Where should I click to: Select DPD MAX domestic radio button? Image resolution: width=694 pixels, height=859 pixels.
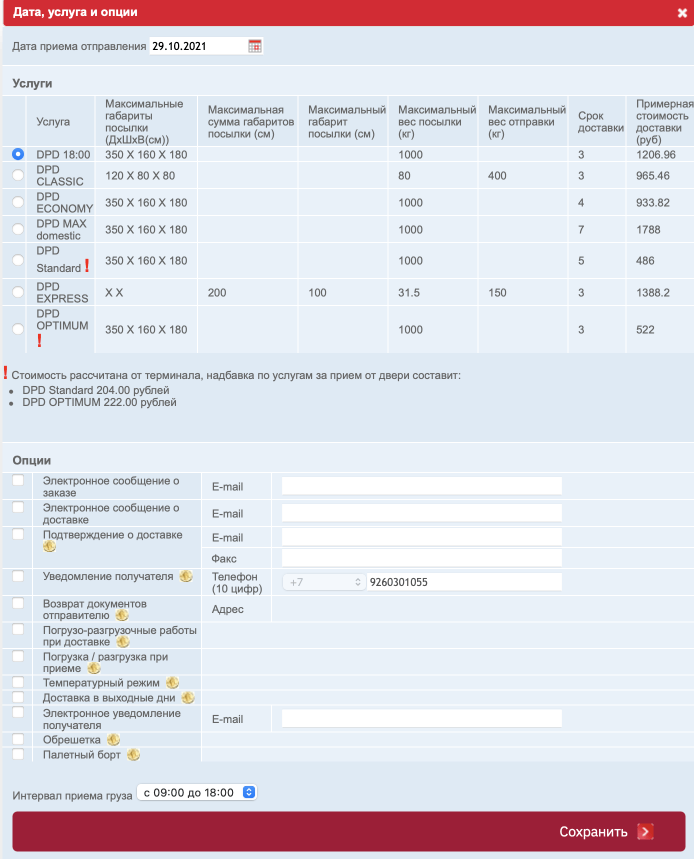tap(18, 228)
